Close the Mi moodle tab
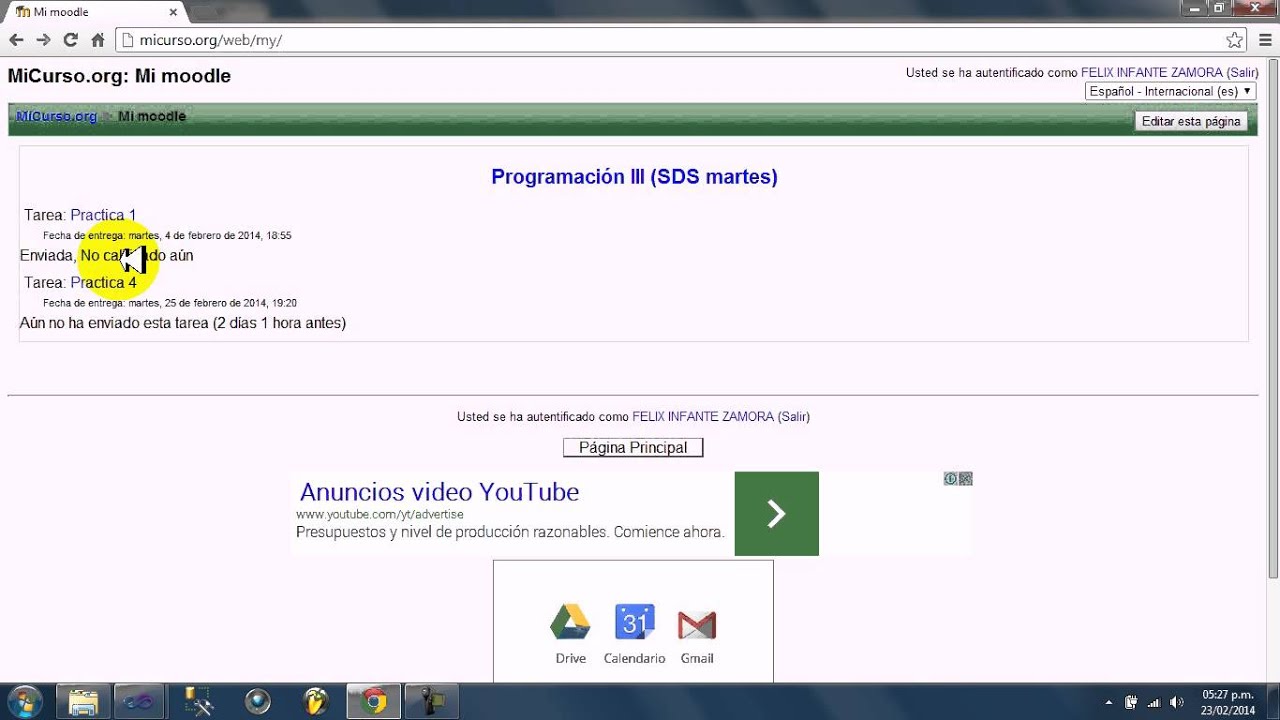This screenshot has width=1280, height=720. pyautogui.click(x=173, y=12)
